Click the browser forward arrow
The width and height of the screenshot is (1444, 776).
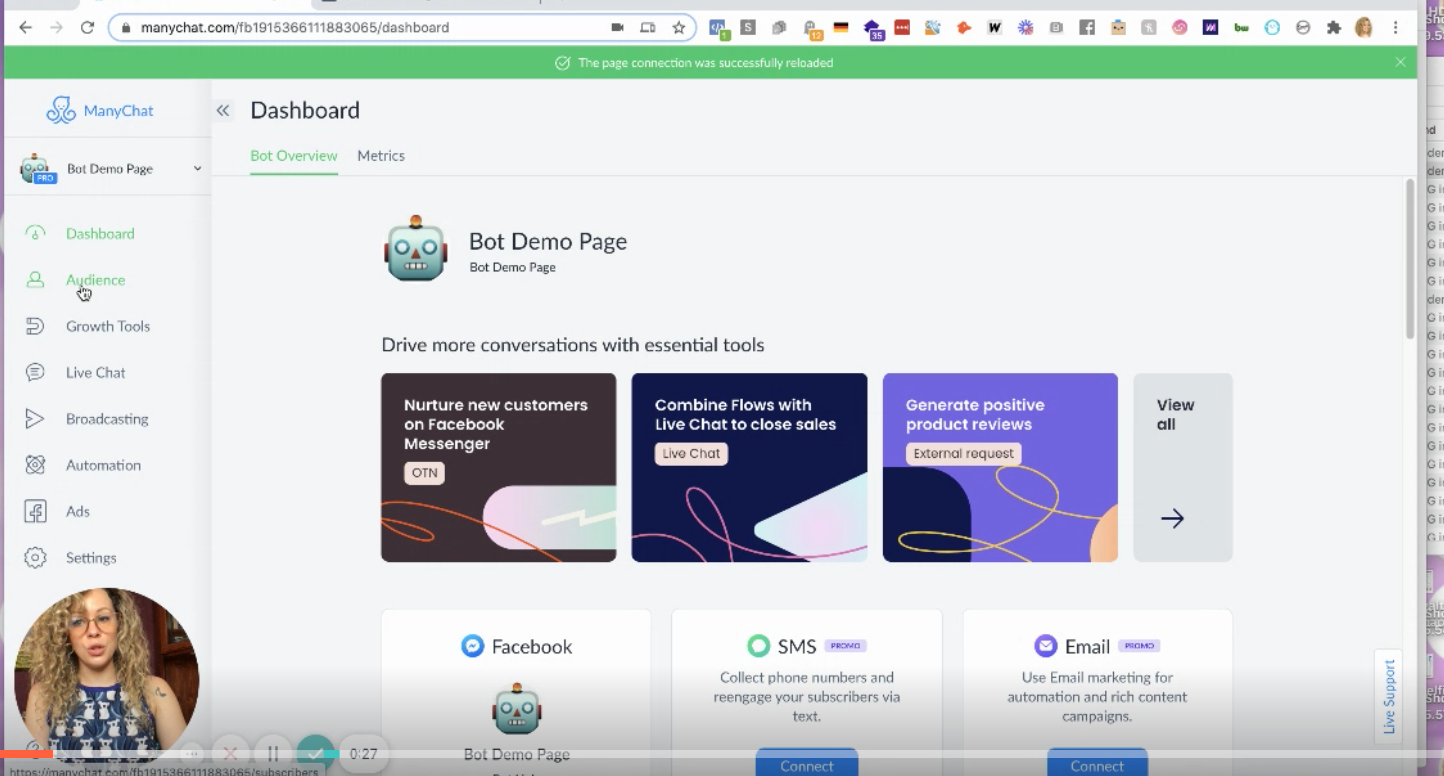(x=56, y=28)
